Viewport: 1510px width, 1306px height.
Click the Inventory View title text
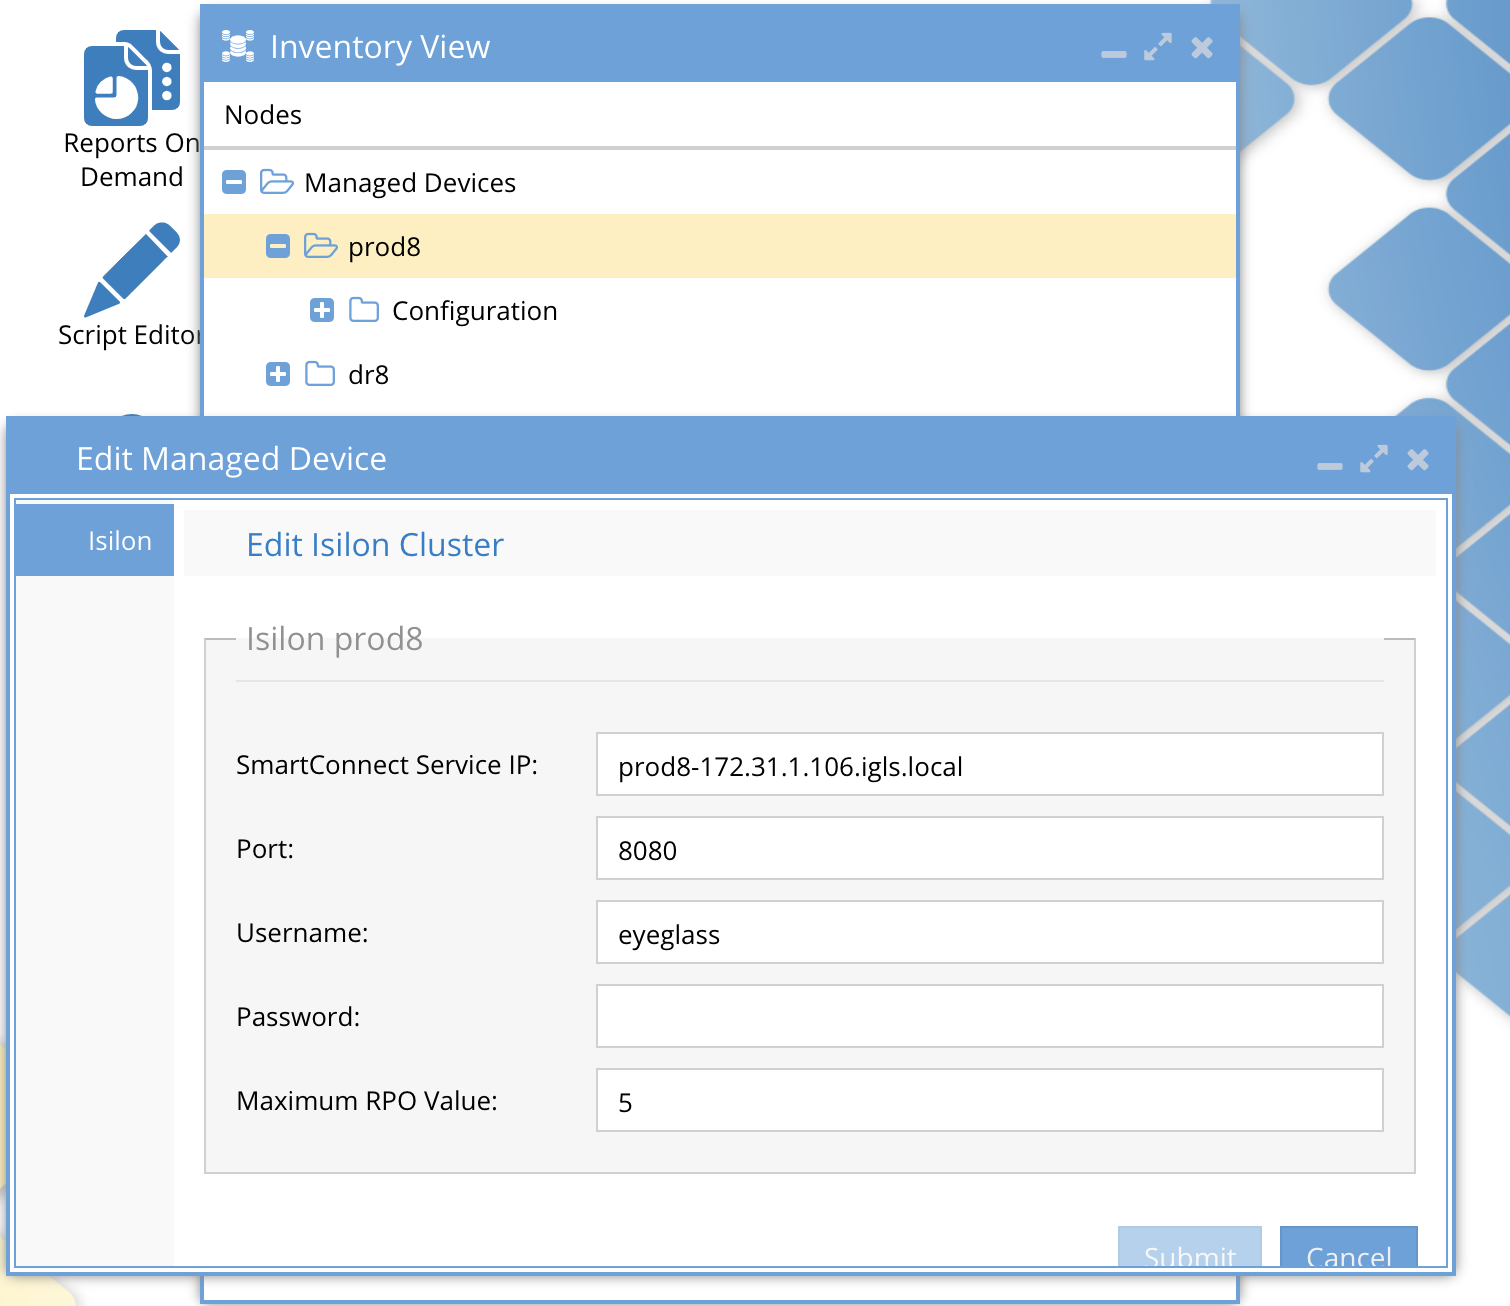click(380, 47)
